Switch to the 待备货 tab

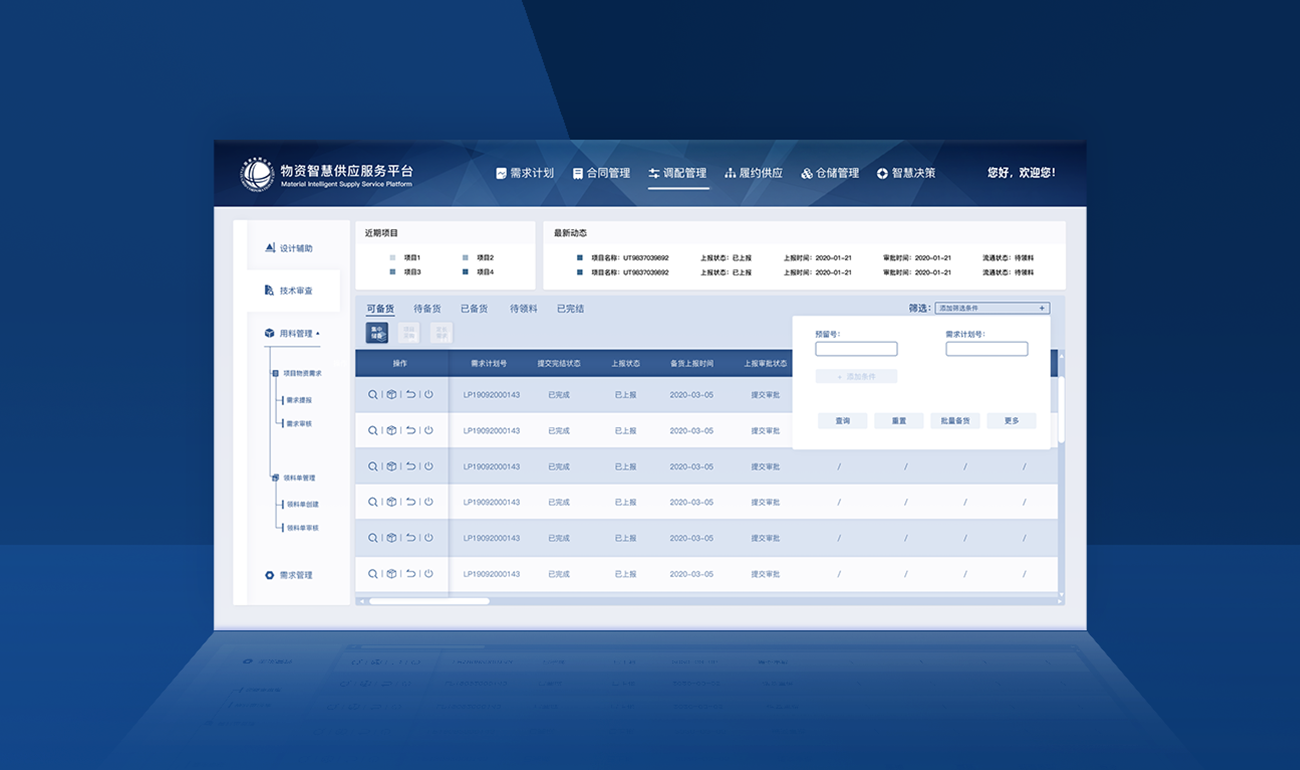pos(427,309)
